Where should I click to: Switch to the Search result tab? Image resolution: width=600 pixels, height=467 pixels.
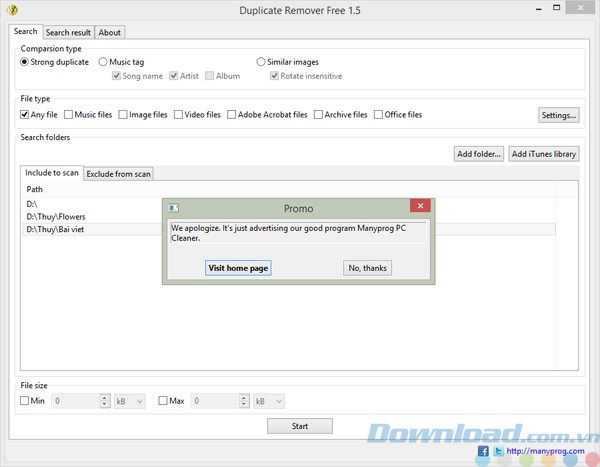click(68, 32)
